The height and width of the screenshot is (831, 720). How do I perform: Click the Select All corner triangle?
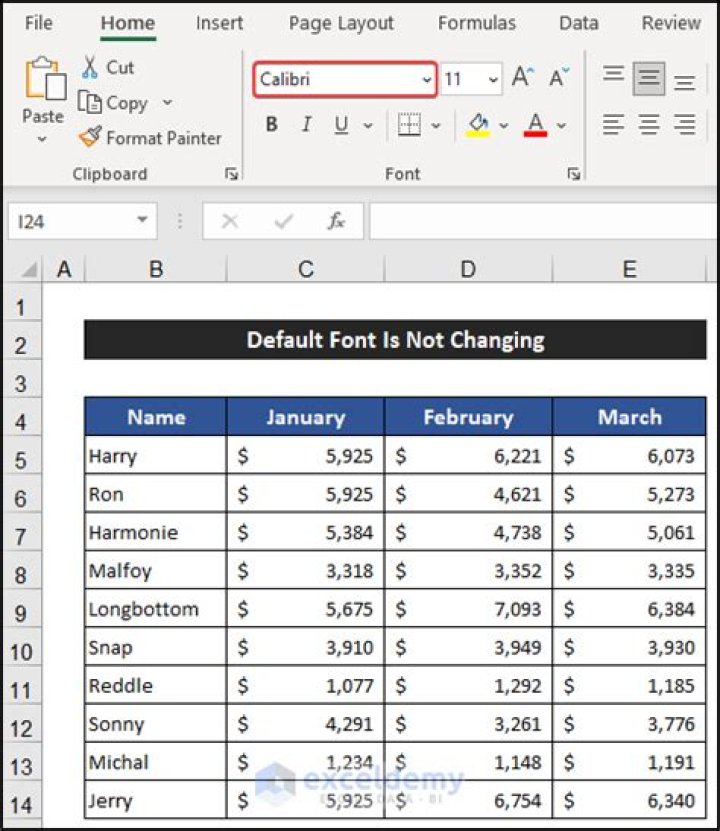(29, 270)
